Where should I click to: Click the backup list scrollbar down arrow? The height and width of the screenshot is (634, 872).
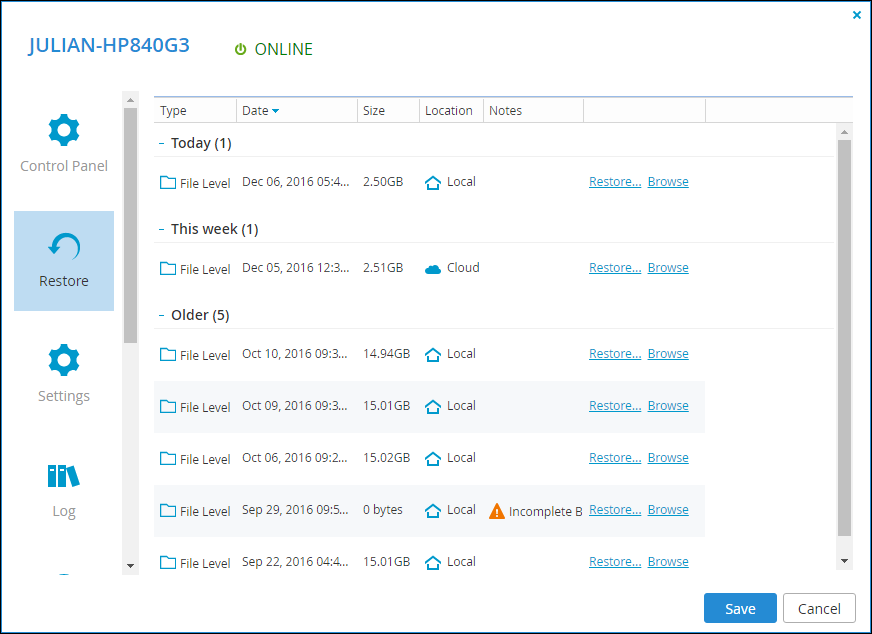click(x=844, y=561)
